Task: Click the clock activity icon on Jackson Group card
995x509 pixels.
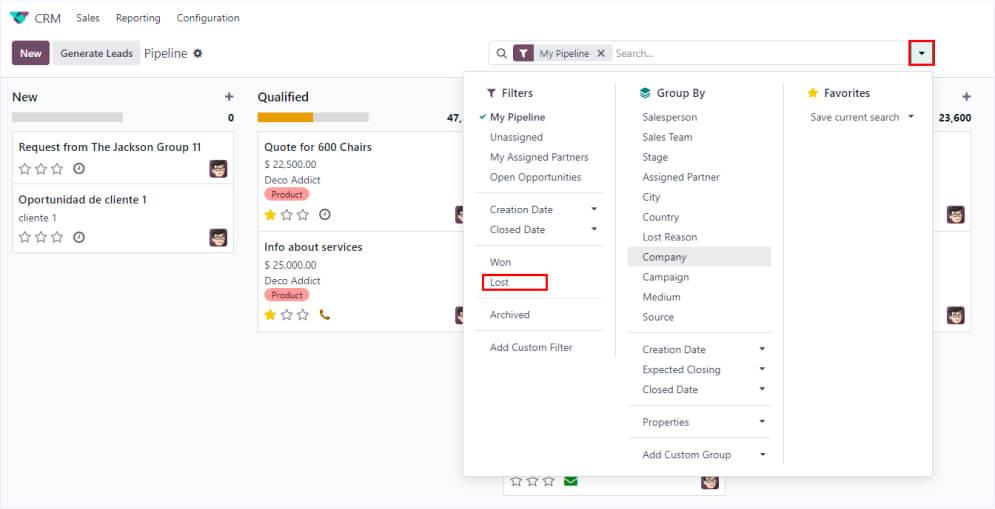Action: coord(79,169)
